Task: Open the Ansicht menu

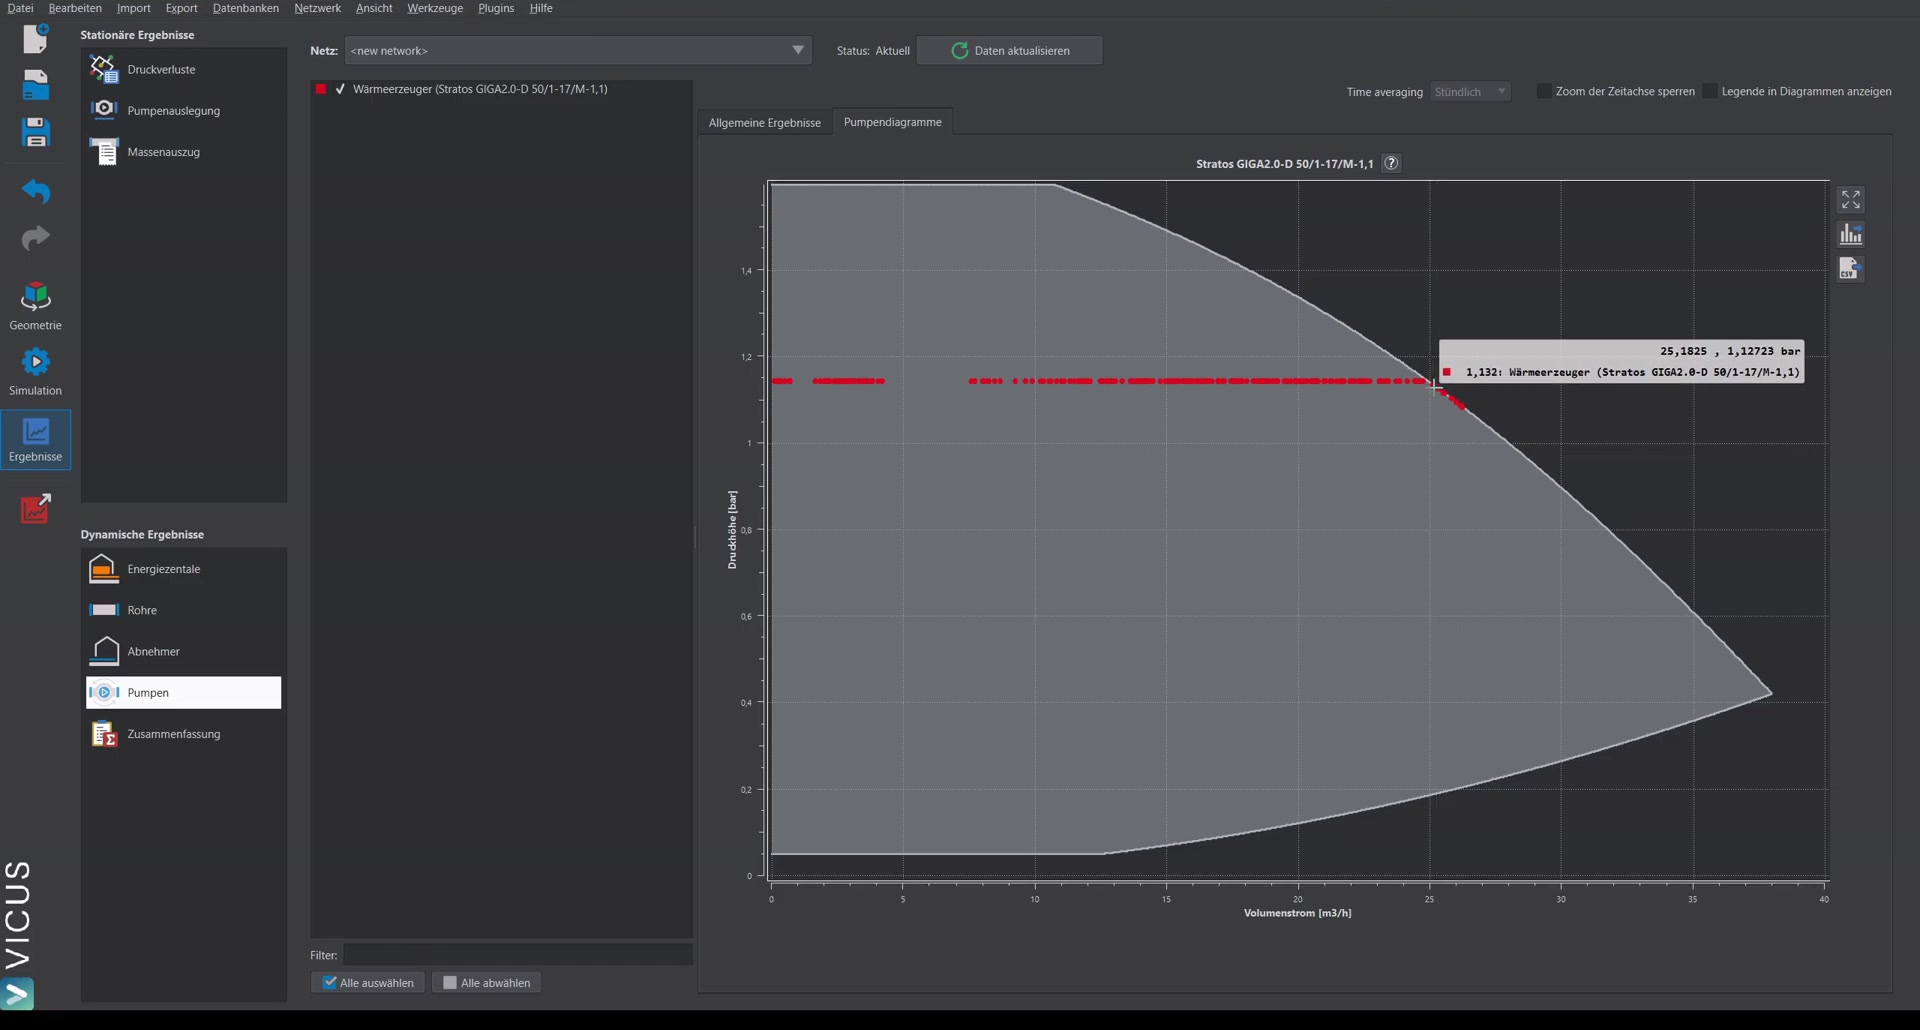Action: pyautogui.click(x=374, y=8)
